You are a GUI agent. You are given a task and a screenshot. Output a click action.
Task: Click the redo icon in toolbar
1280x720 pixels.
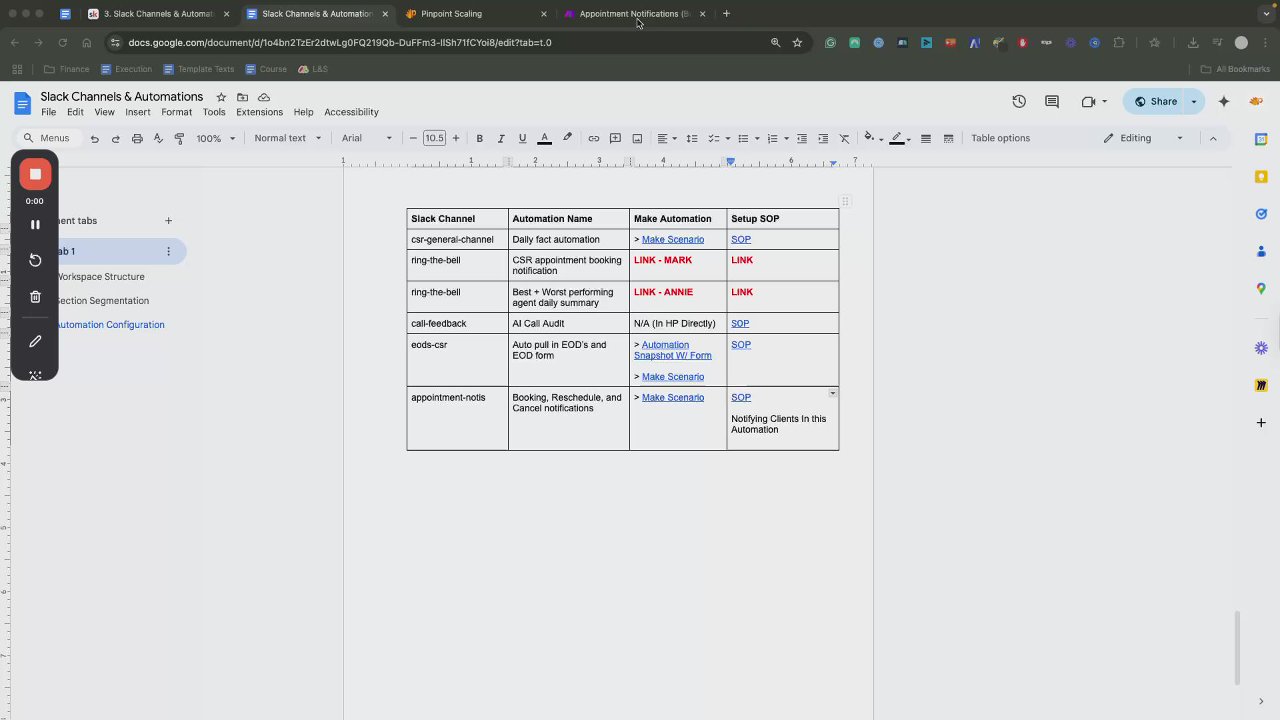(x=116, y=138)
